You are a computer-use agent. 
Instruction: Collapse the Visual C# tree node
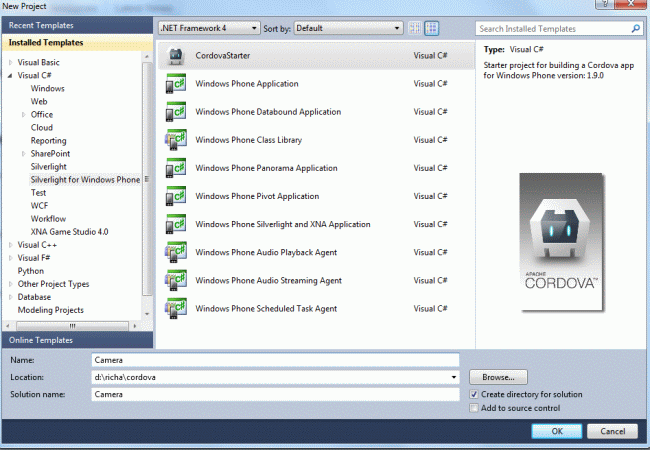(x=10, y=75)
